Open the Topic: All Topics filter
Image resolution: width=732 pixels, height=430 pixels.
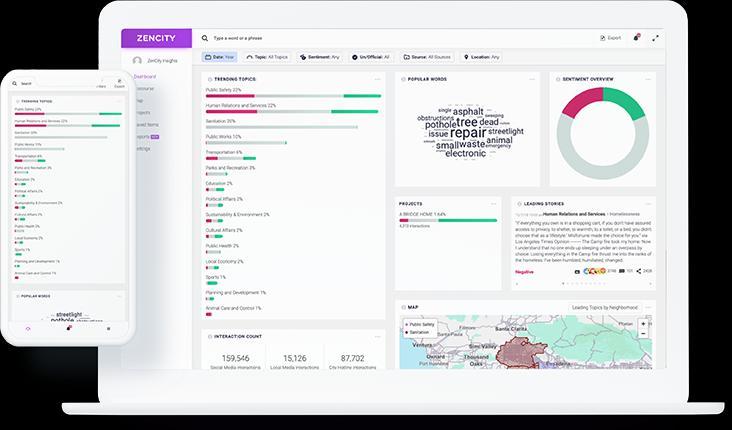click(x=267, y=57)
